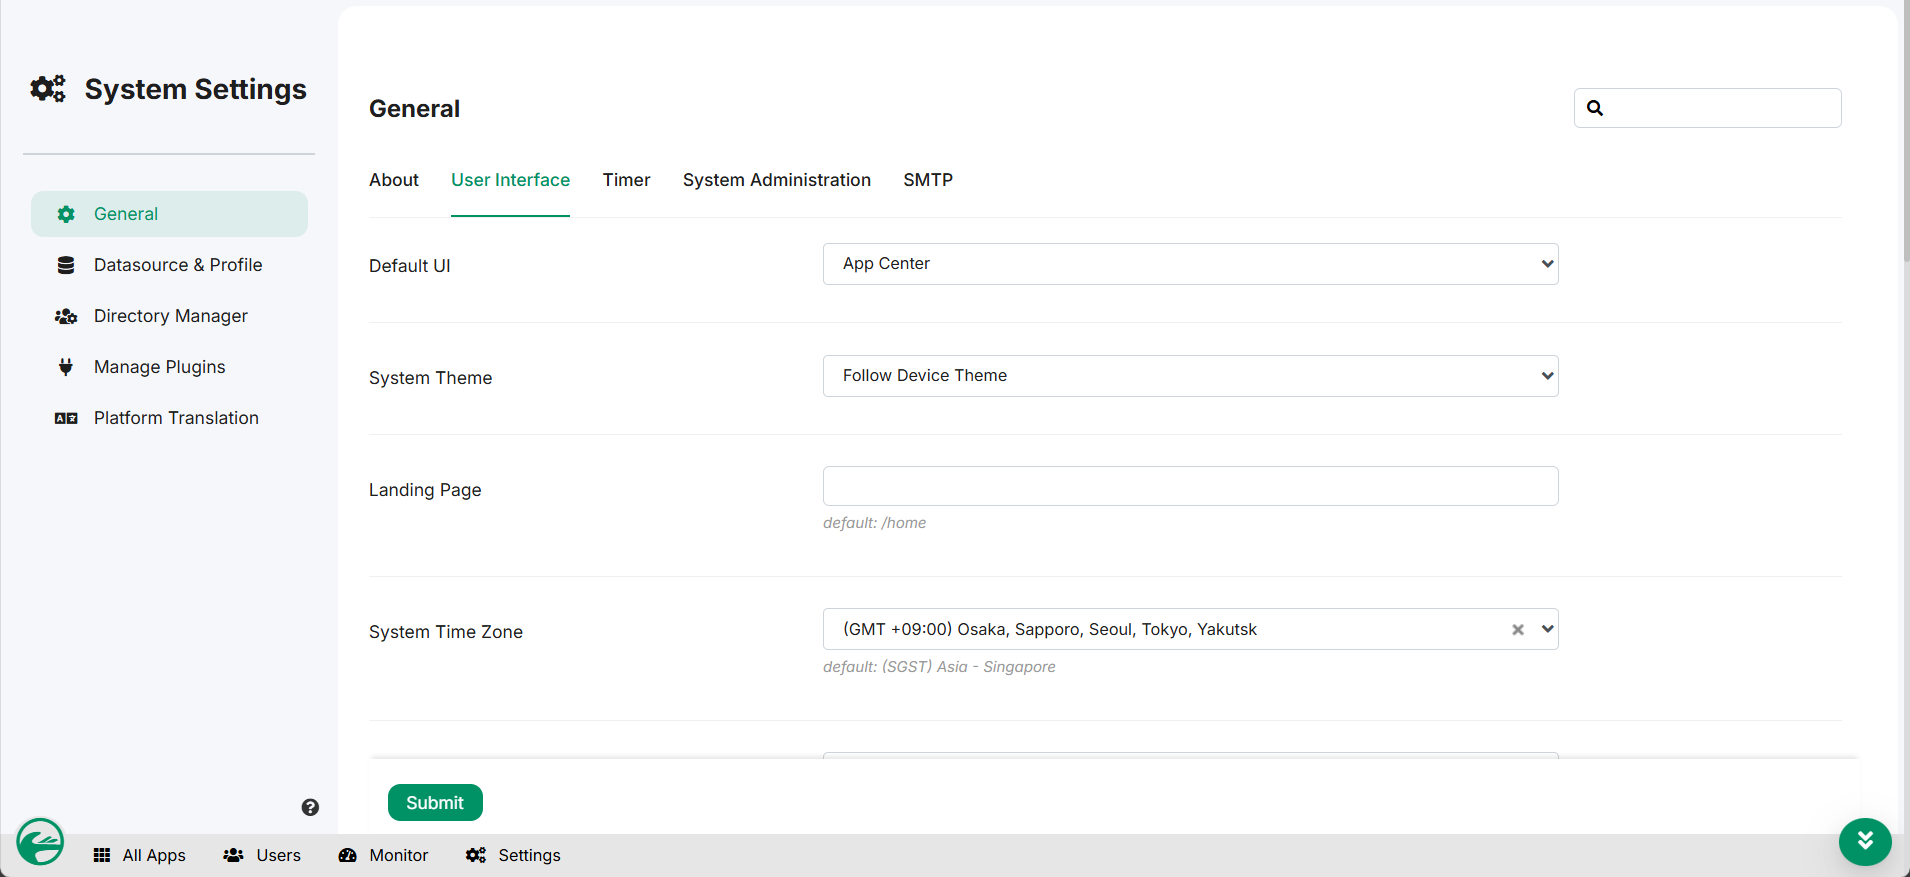Go to Monitor in the bottom bar
1910x877 pixels.
(384, 855)
